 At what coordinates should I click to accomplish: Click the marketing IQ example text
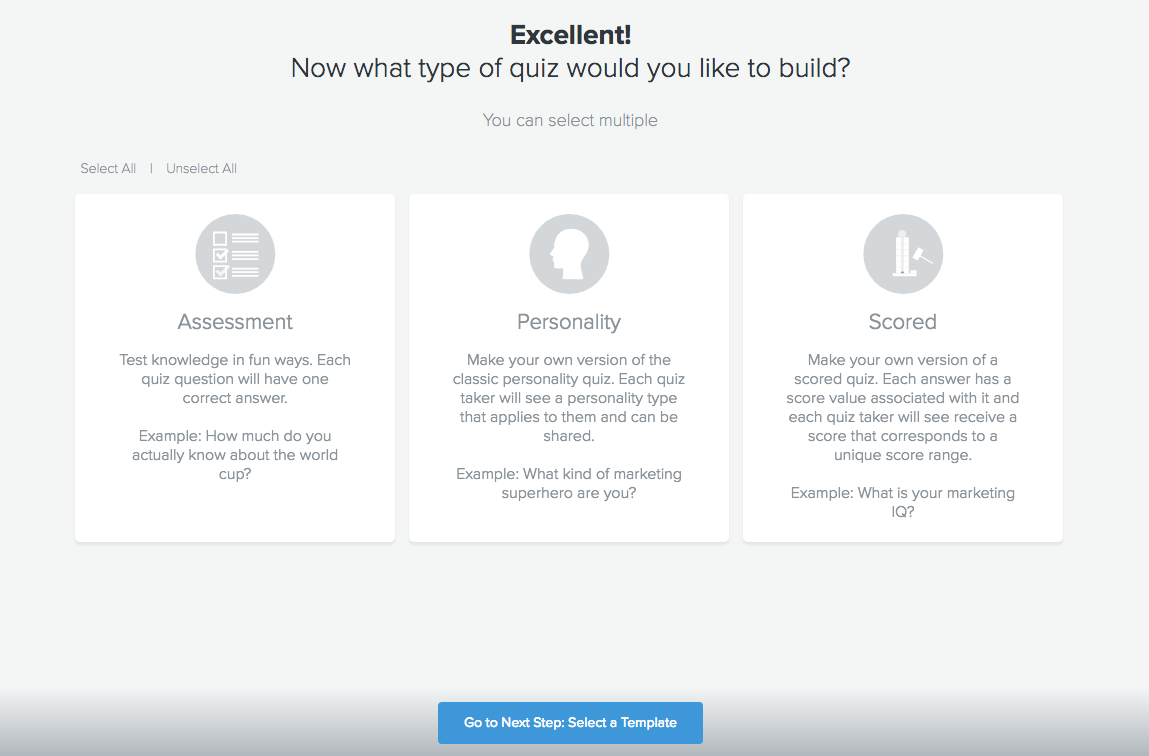tap(902, 502)
